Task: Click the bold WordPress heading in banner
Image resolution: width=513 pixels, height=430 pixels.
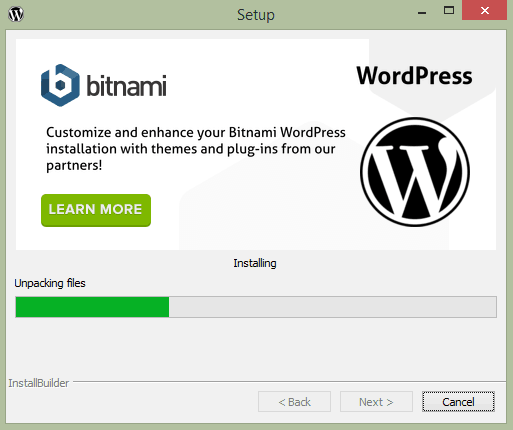Action: 414,76
